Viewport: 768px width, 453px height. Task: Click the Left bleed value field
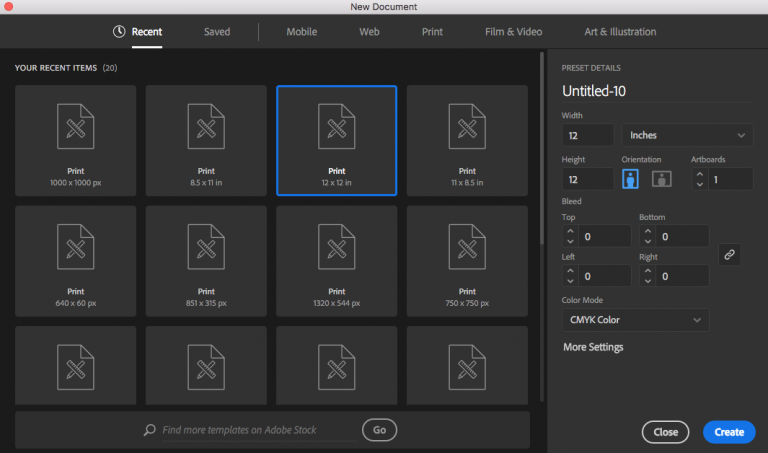pos(604,276)
